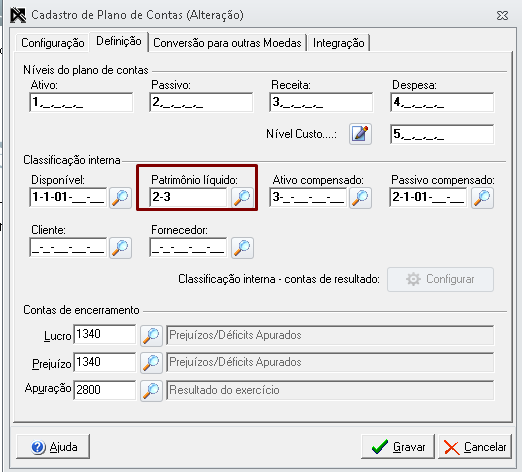Click the Ativo compensado lookup magnifier

pos(360,198)
